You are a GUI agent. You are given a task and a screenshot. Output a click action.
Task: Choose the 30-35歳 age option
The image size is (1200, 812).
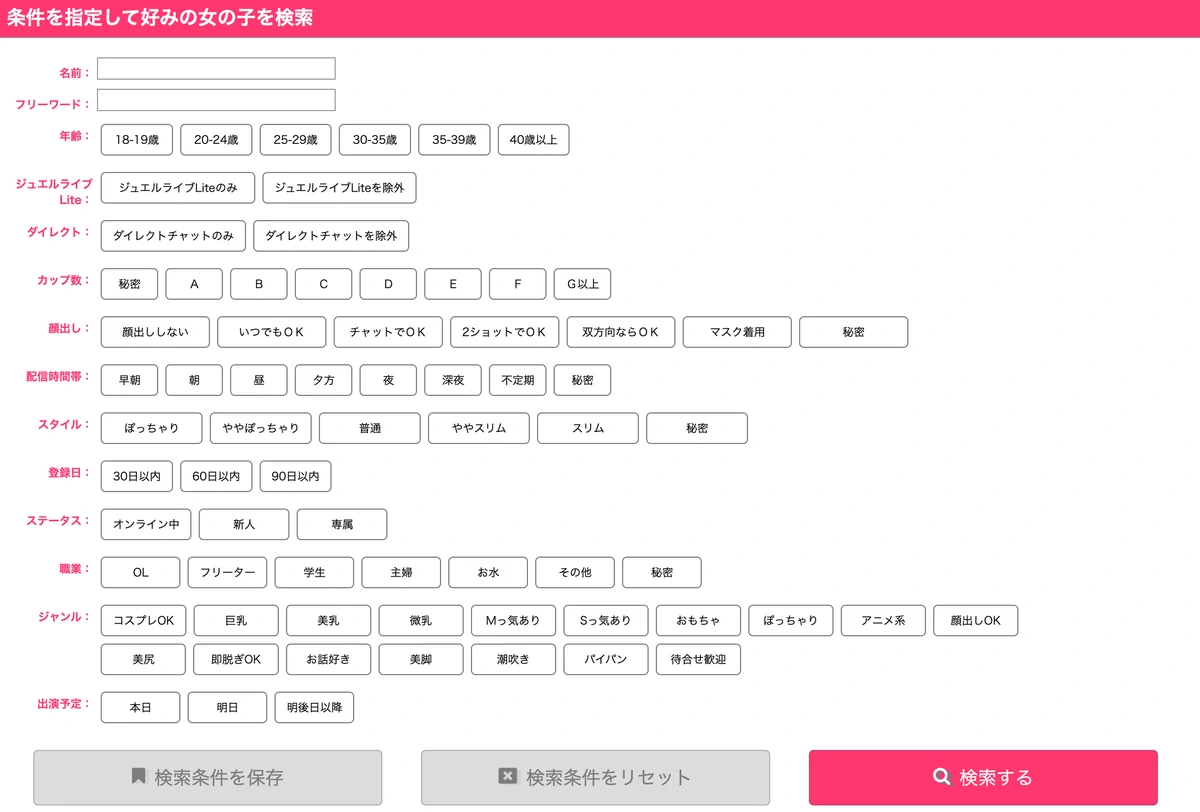pos(375,140)
